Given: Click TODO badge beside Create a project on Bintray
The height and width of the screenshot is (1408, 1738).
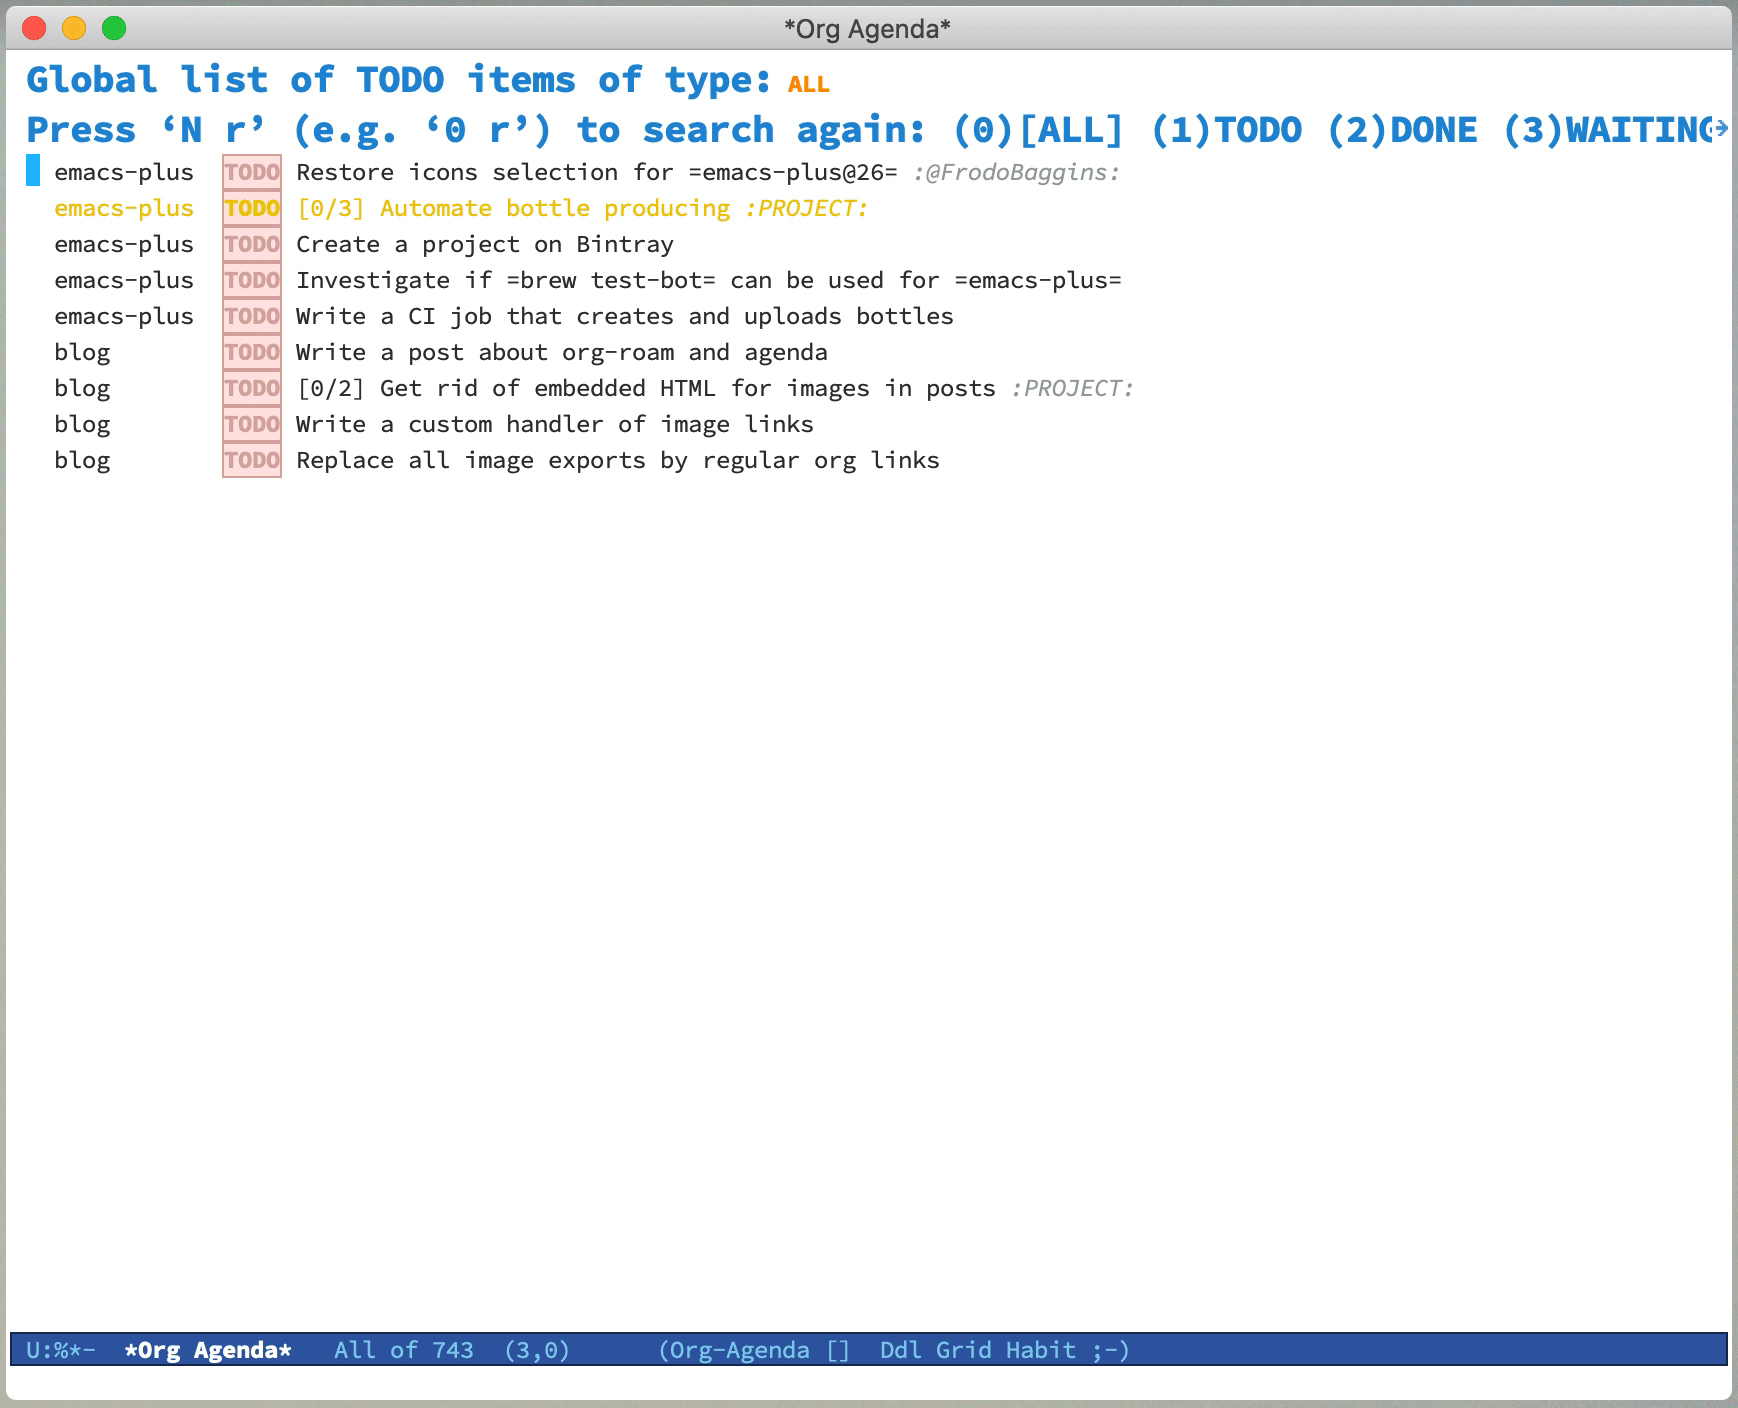Looking at the screenshot, I should coord(252,245).
